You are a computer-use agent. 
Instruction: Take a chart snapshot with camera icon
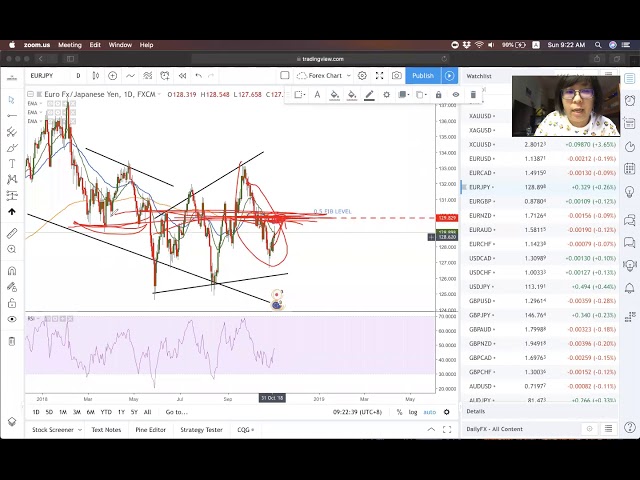pos(397,76)
